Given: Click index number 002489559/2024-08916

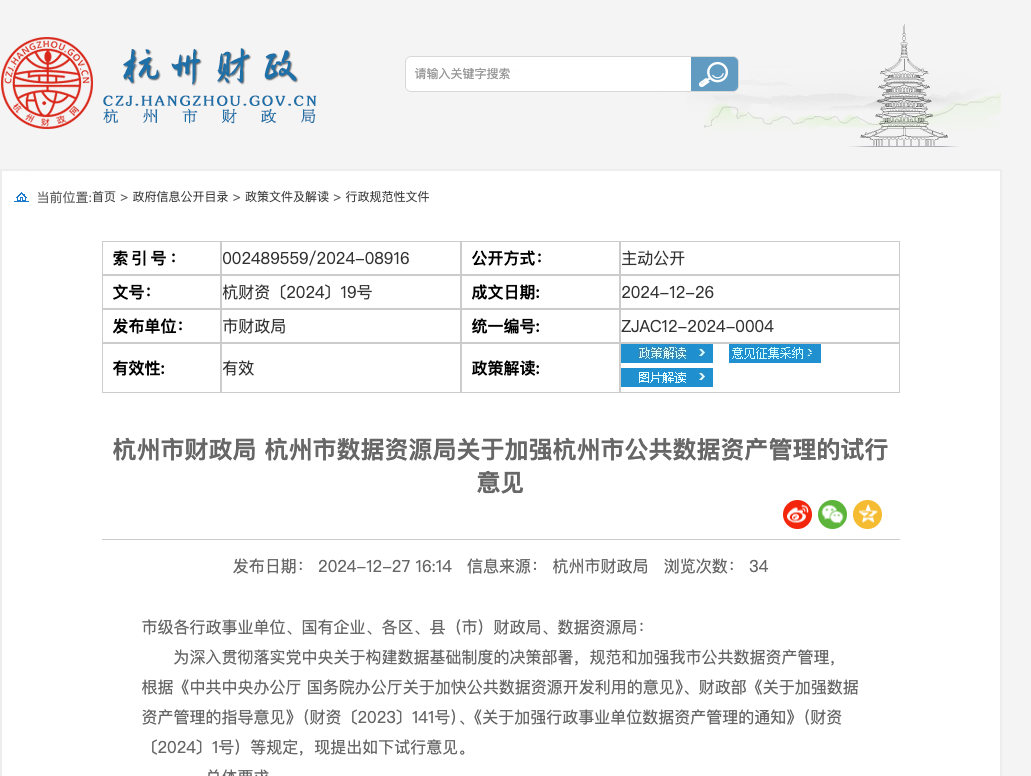Looking at the screenshot, I should click(316, 258).
